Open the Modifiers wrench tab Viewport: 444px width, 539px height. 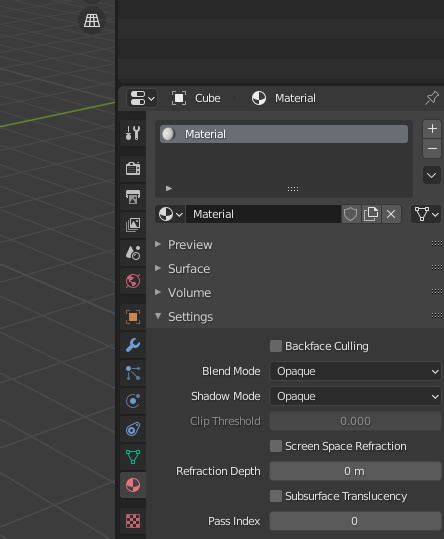point(133,345)
